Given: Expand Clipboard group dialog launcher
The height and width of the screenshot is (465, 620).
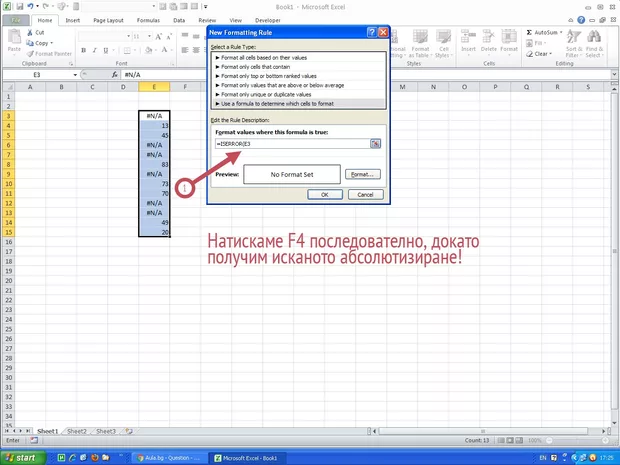Looking at the screenshot, I should [x=71, y=64].
